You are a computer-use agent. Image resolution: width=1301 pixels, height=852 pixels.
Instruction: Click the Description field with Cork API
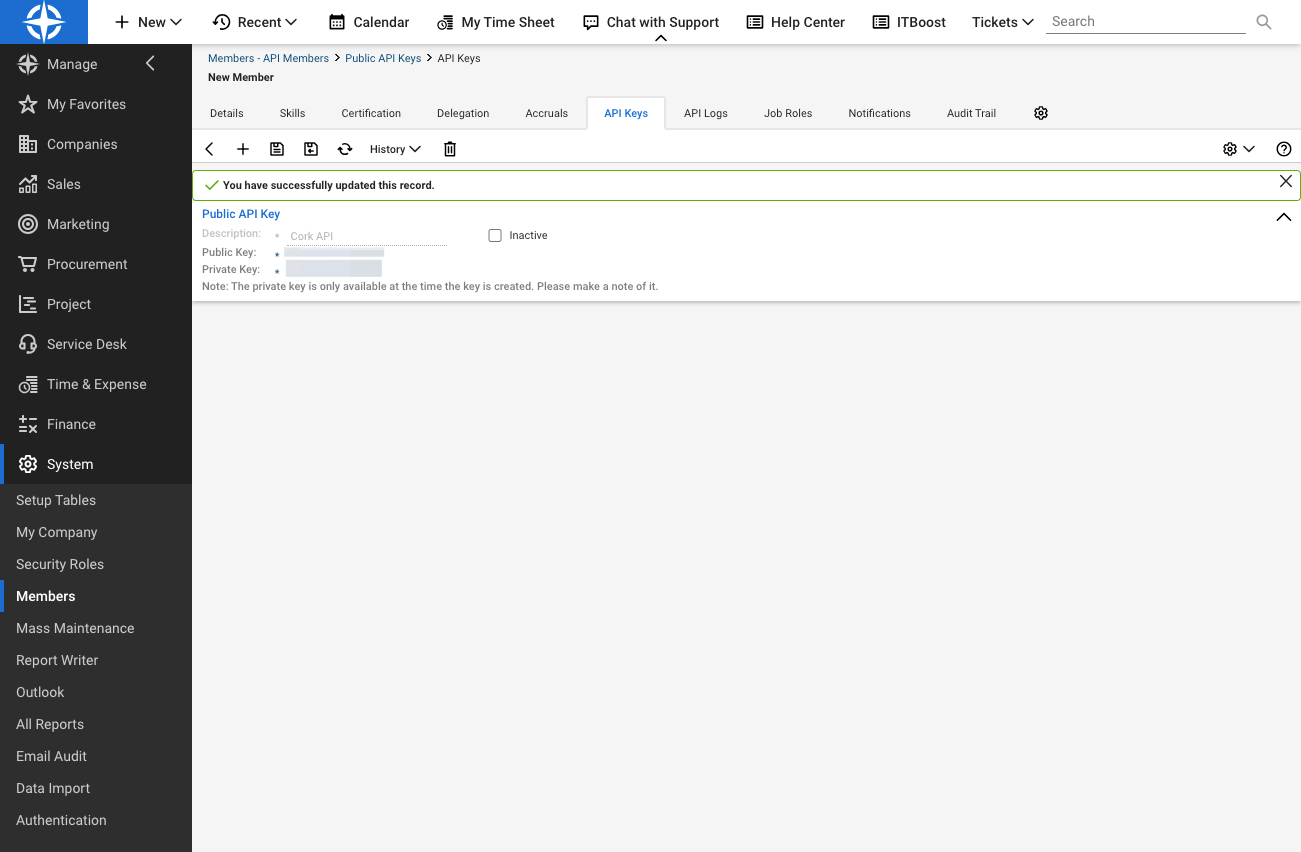click(x=367, y=236)
